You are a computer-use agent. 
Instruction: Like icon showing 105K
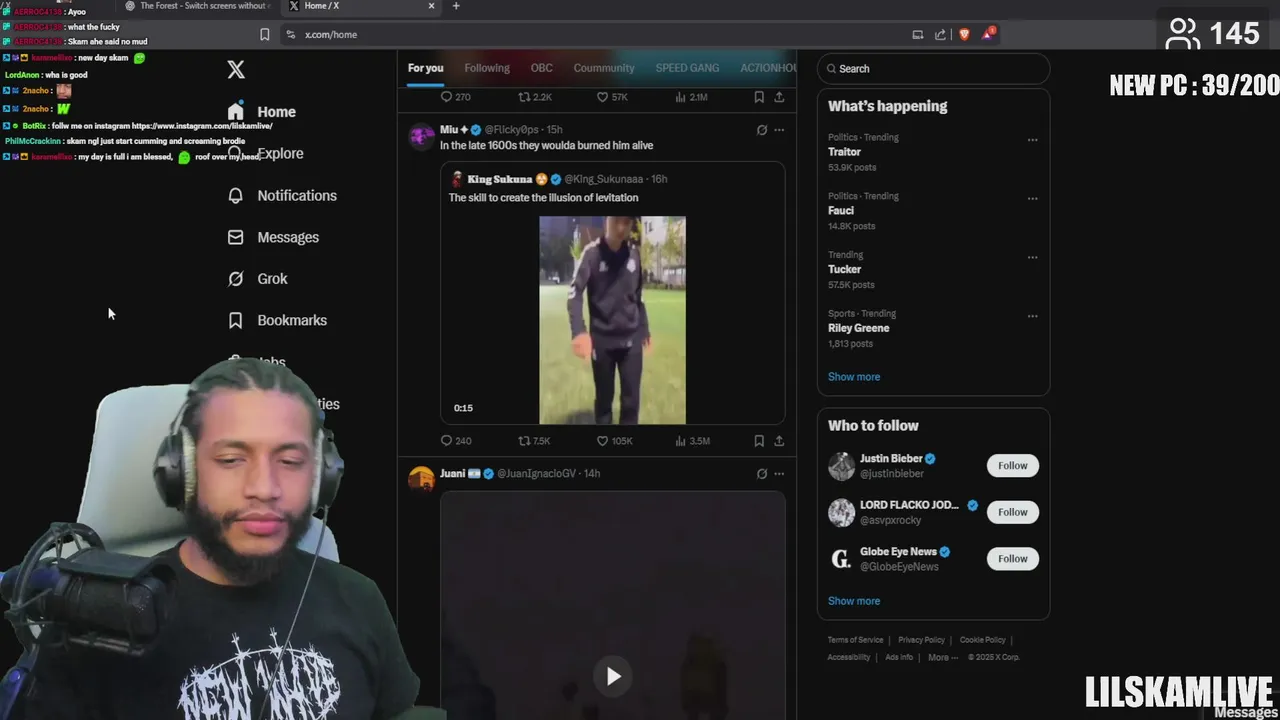click(x=602, y=441)
